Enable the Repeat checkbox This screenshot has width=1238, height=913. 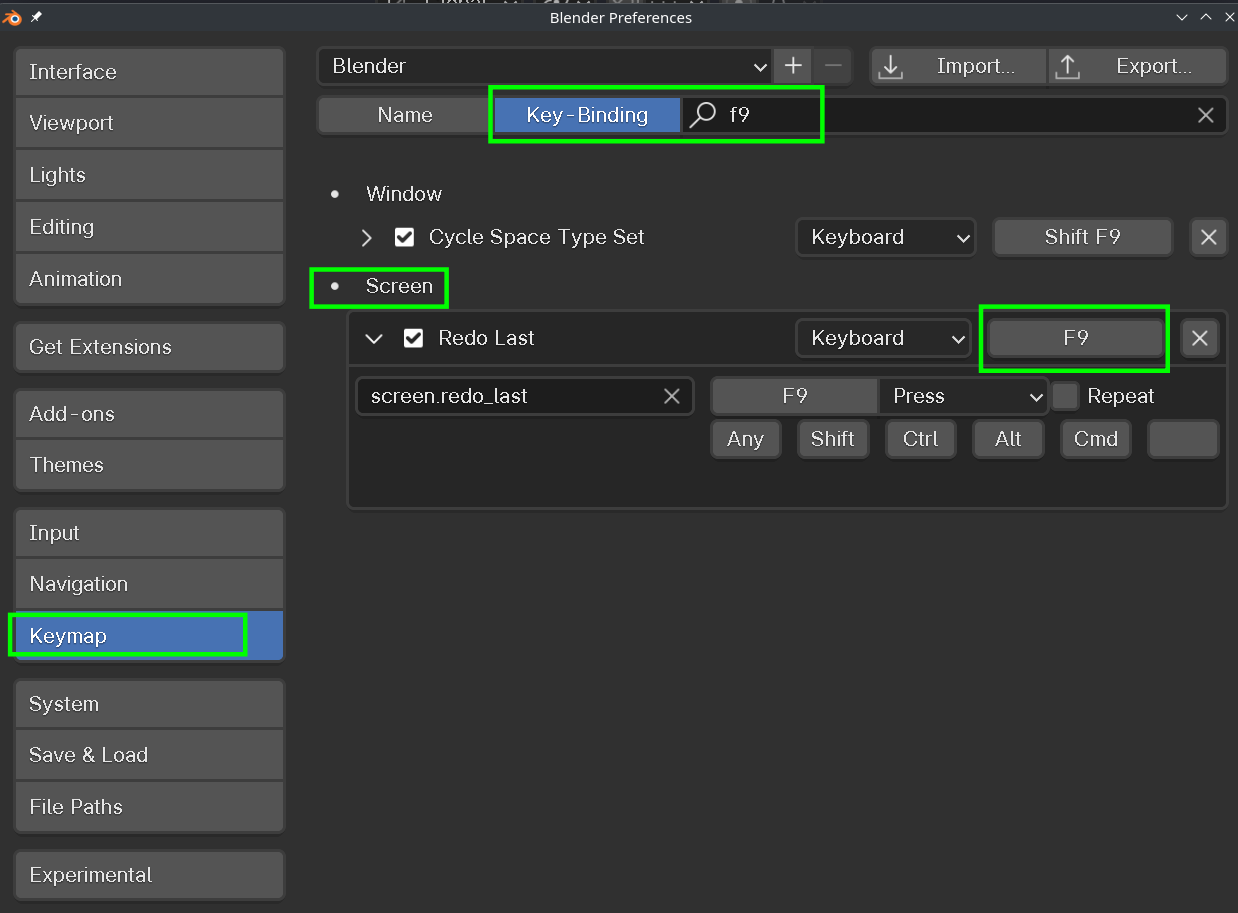tap(1066, 396)
